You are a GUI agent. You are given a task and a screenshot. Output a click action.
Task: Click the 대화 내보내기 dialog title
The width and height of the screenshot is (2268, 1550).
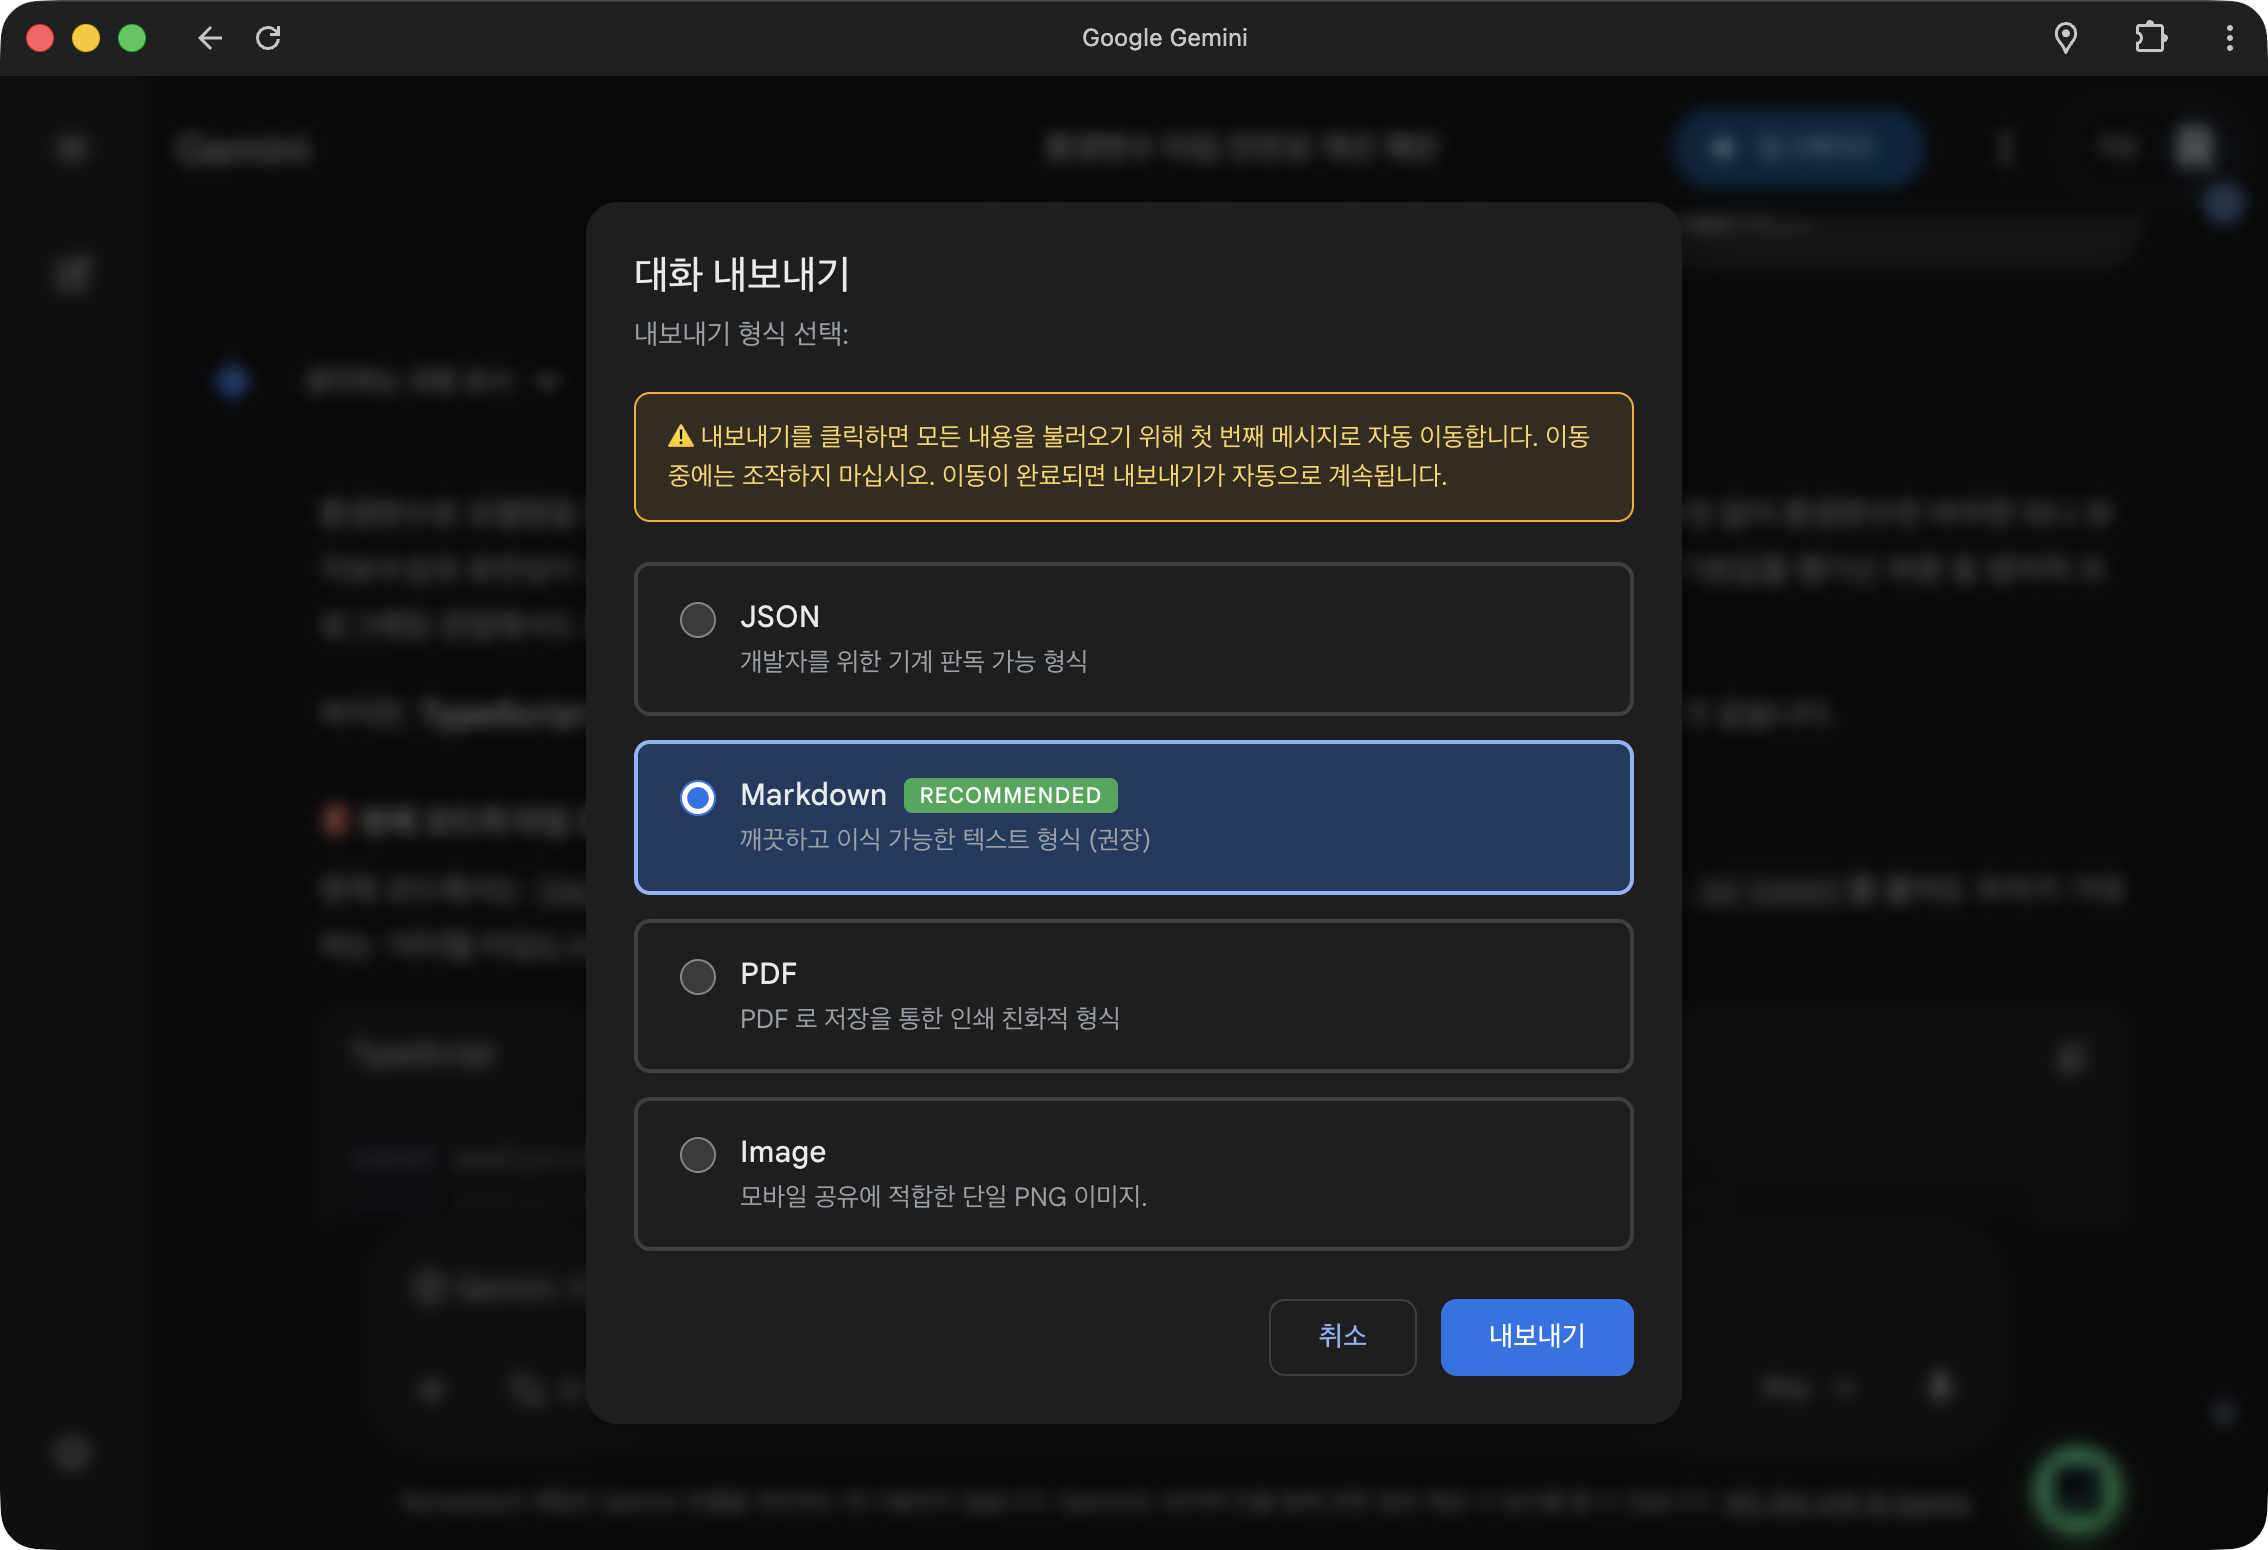point(741,274)
